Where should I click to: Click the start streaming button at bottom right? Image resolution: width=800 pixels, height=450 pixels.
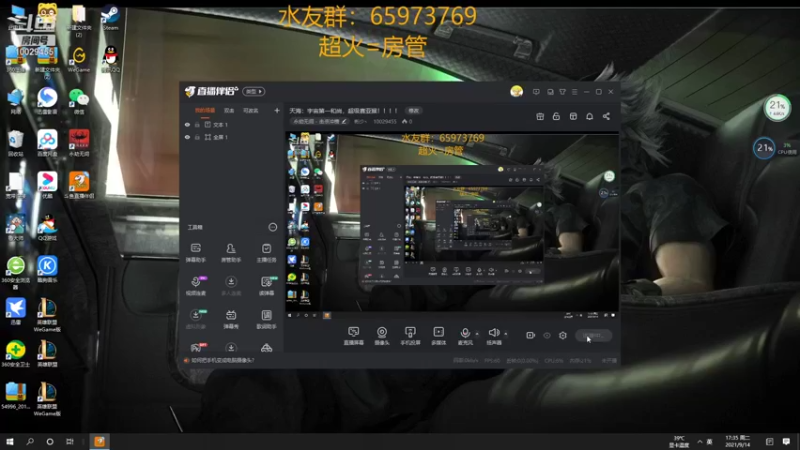(x=593, y=335)
